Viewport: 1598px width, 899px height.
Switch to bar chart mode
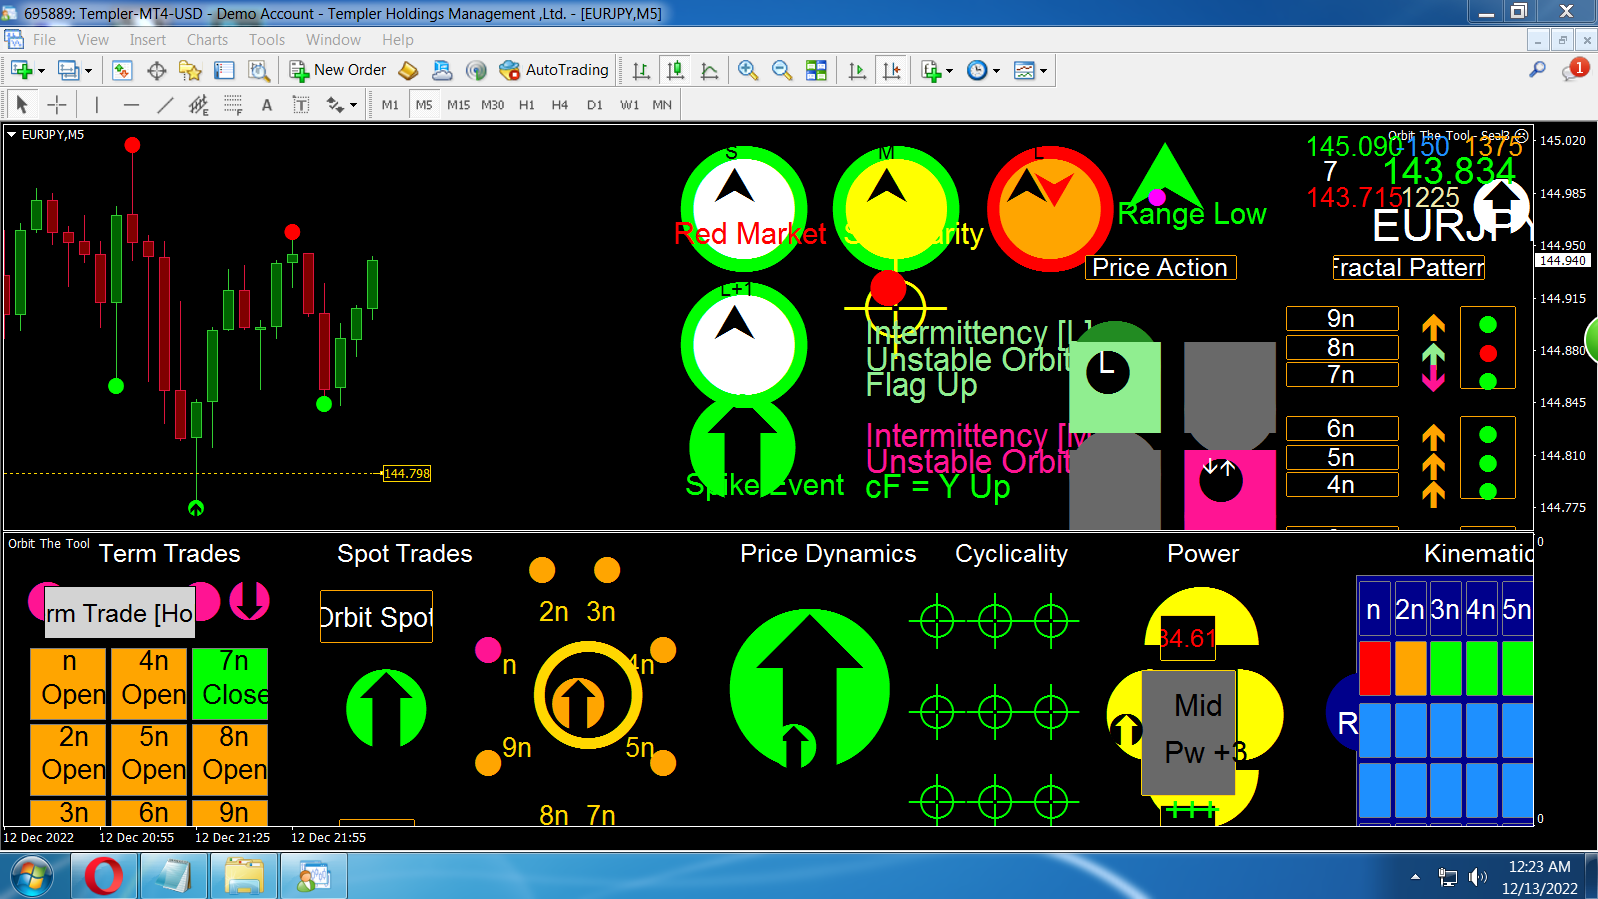pyautogui.click(x=641, y=70)
